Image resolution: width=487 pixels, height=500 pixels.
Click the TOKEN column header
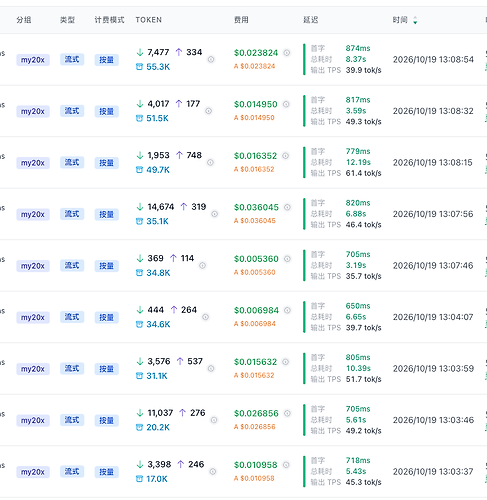pos(149,20)
